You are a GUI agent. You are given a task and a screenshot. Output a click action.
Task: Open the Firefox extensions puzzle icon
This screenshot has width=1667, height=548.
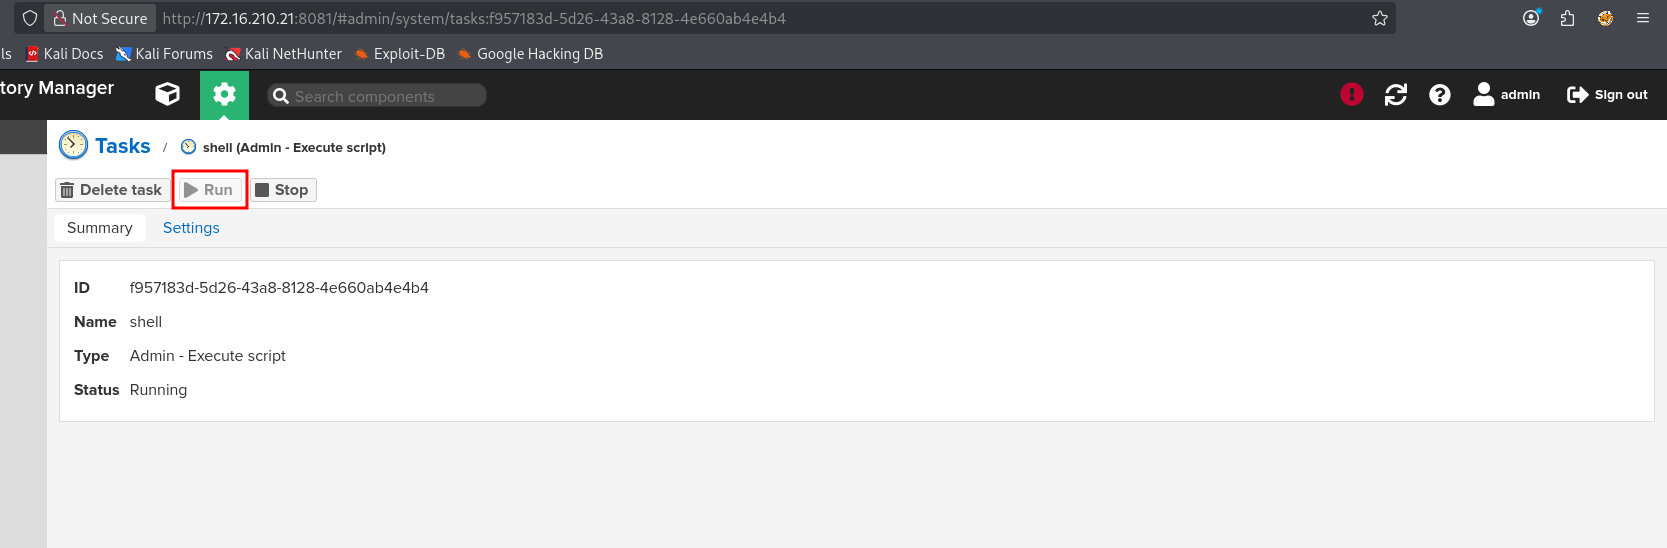(1567, 18)
